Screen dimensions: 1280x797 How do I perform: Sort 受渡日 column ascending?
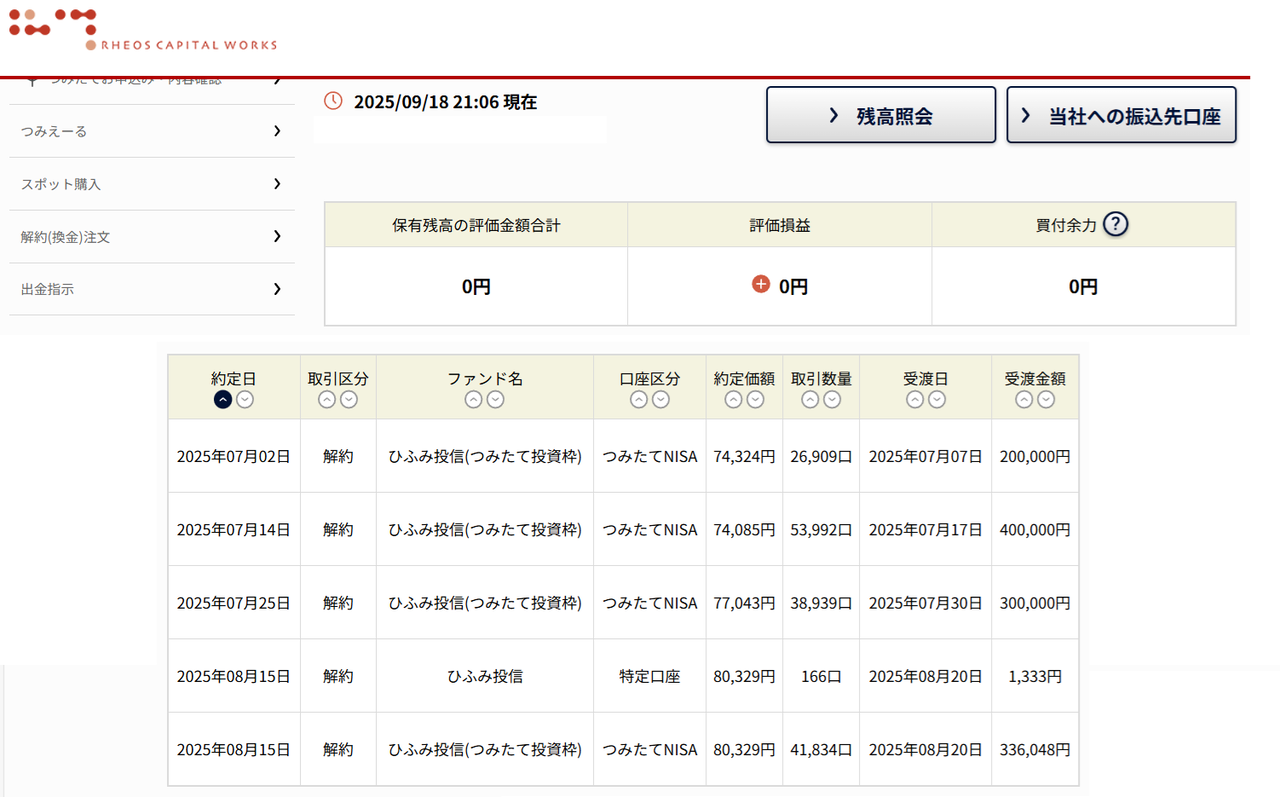[x=915, y=399]
